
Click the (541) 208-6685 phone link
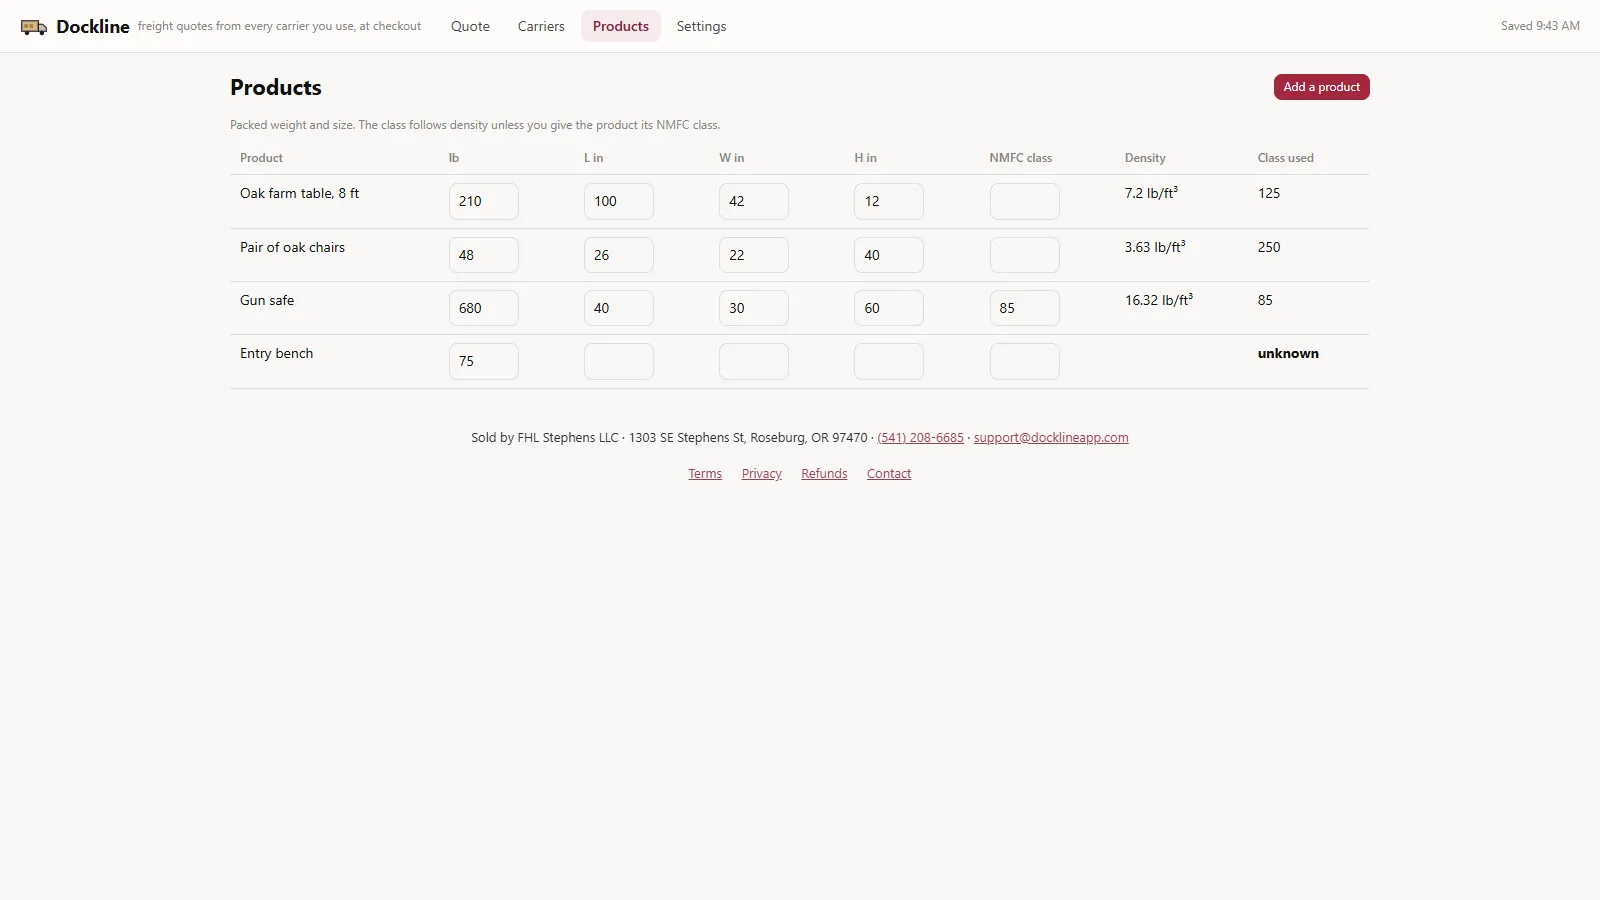[x=920, y=438]
